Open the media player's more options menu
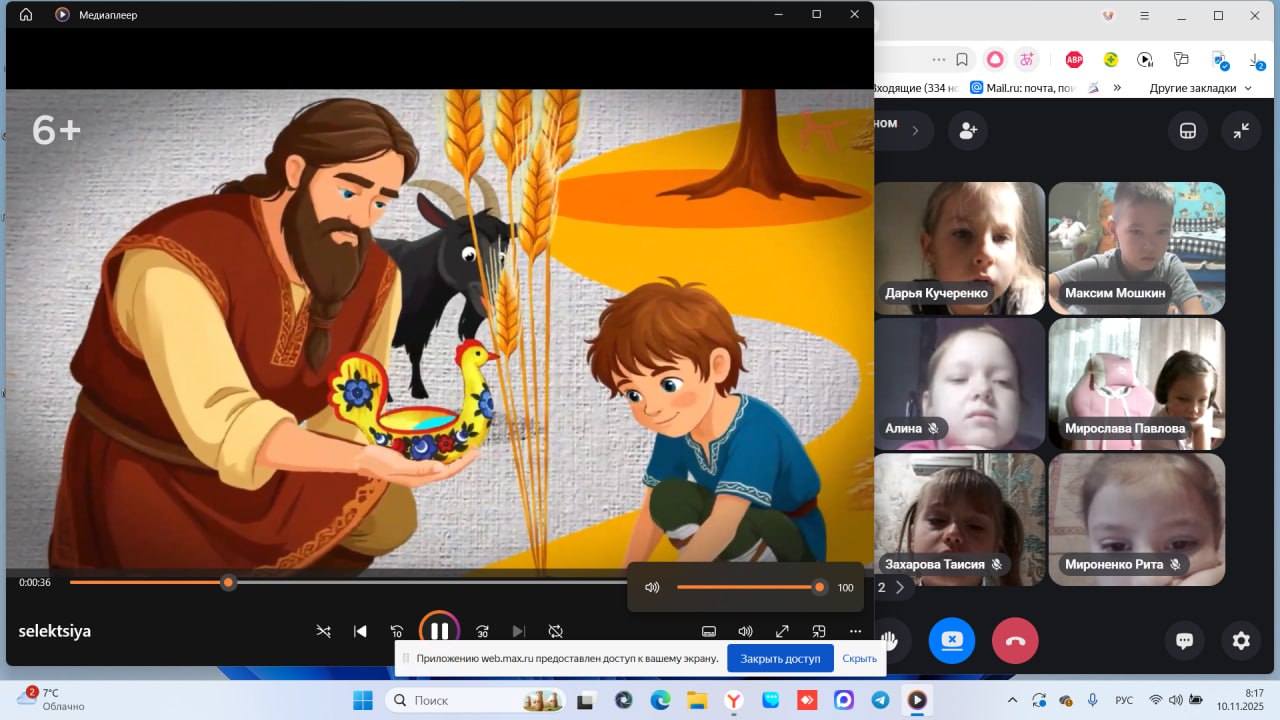The height and width of the screenshot is (720, 1280). click(x=855, y=631)
